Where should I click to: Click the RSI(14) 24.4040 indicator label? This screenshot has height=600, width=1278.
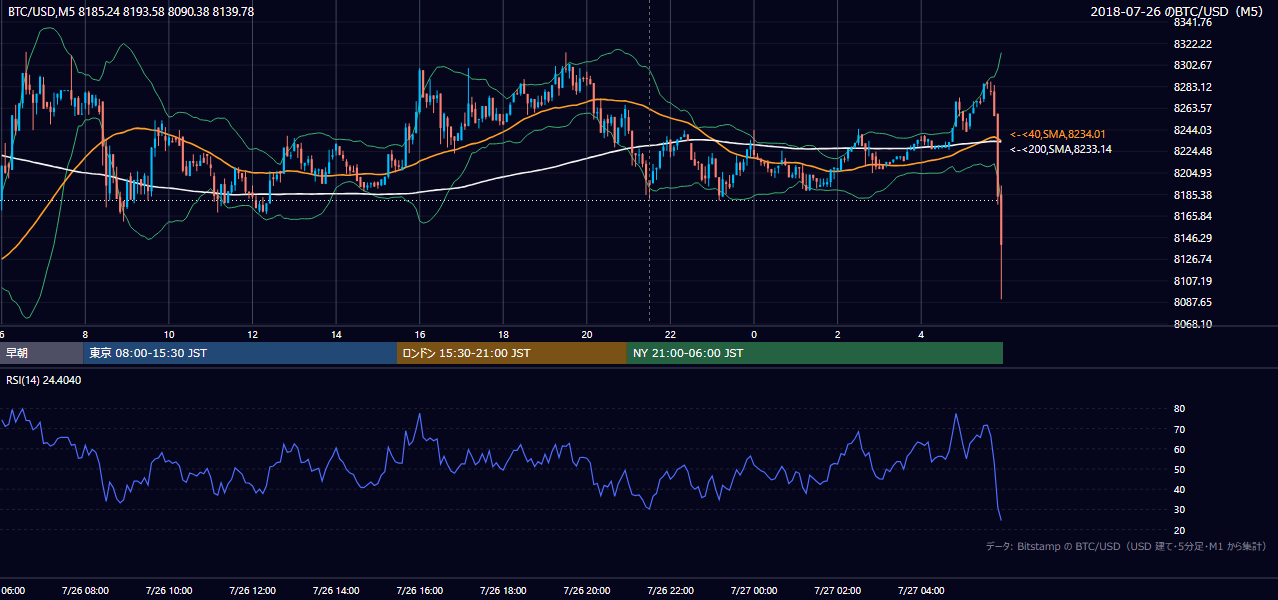pyautogui.click(x=44, y=379)
